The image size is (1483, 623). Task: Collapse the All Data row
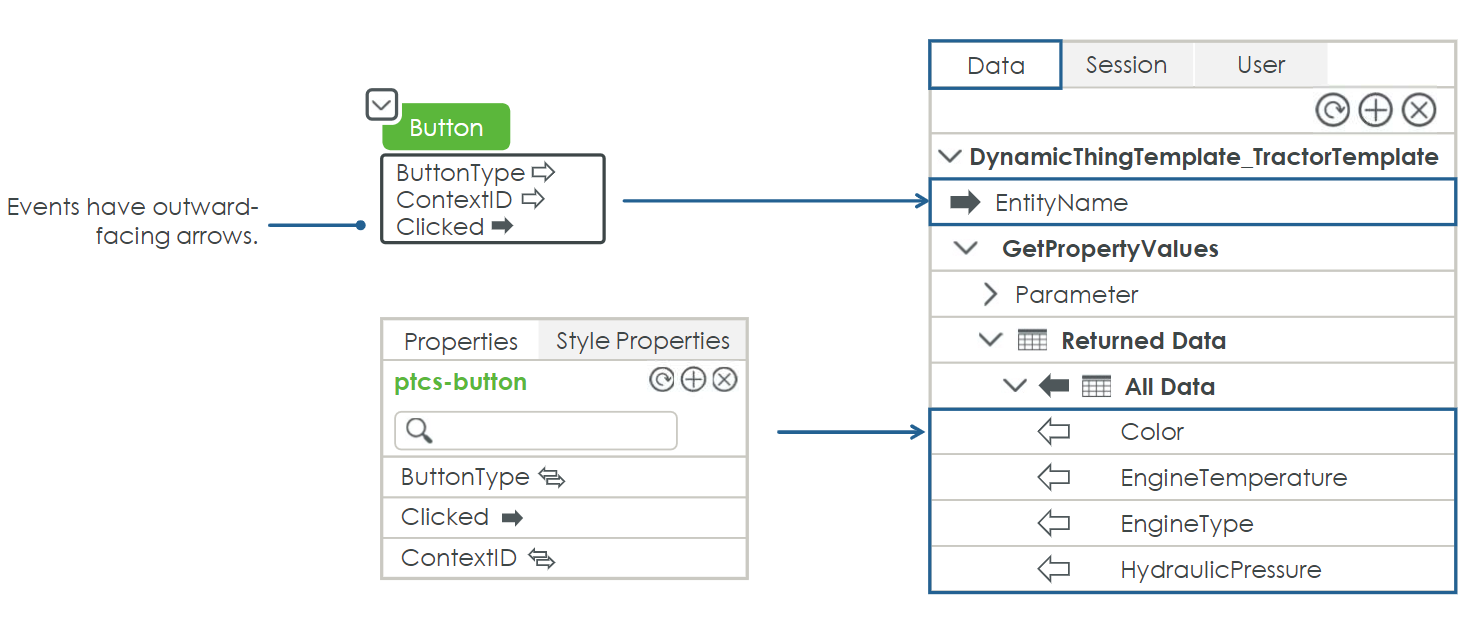[1014, 386]
